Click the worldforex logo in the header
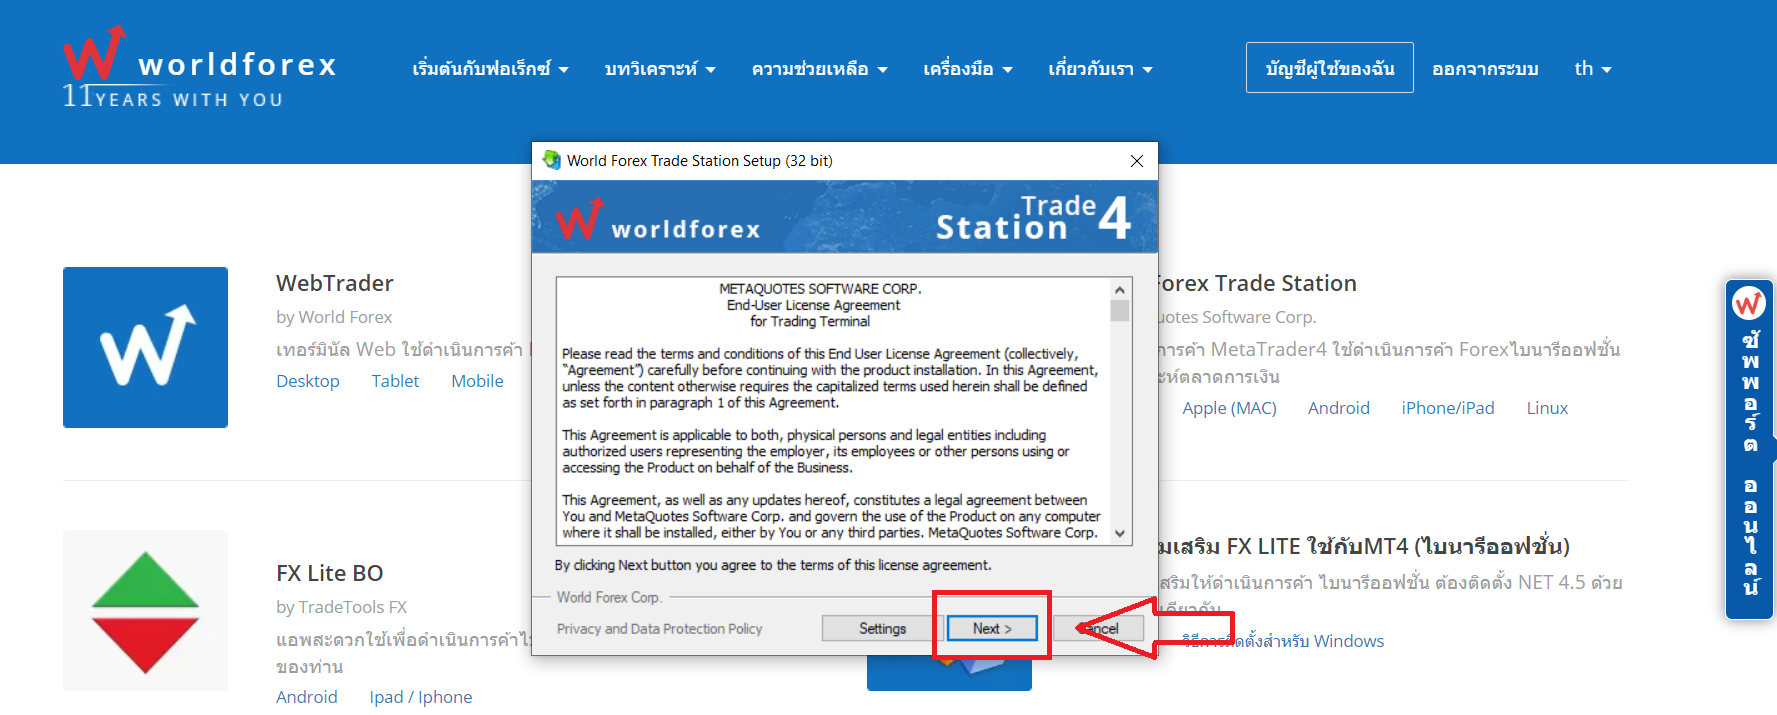The image size is (1777, 715). tap(200, 67)
